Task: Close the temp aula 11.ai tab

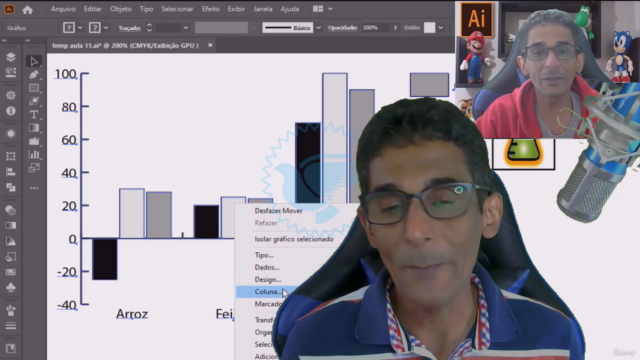Action: click(x=210, y=45)
